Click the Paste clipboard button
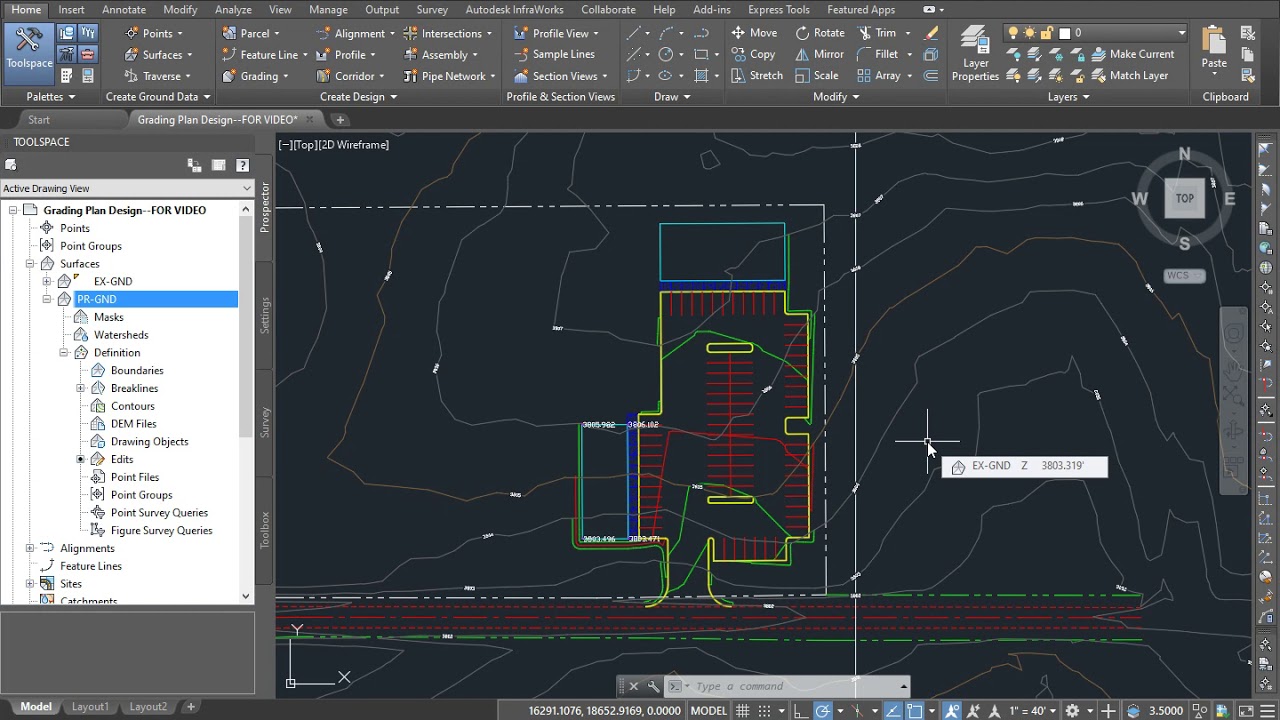 (1214, 50)
